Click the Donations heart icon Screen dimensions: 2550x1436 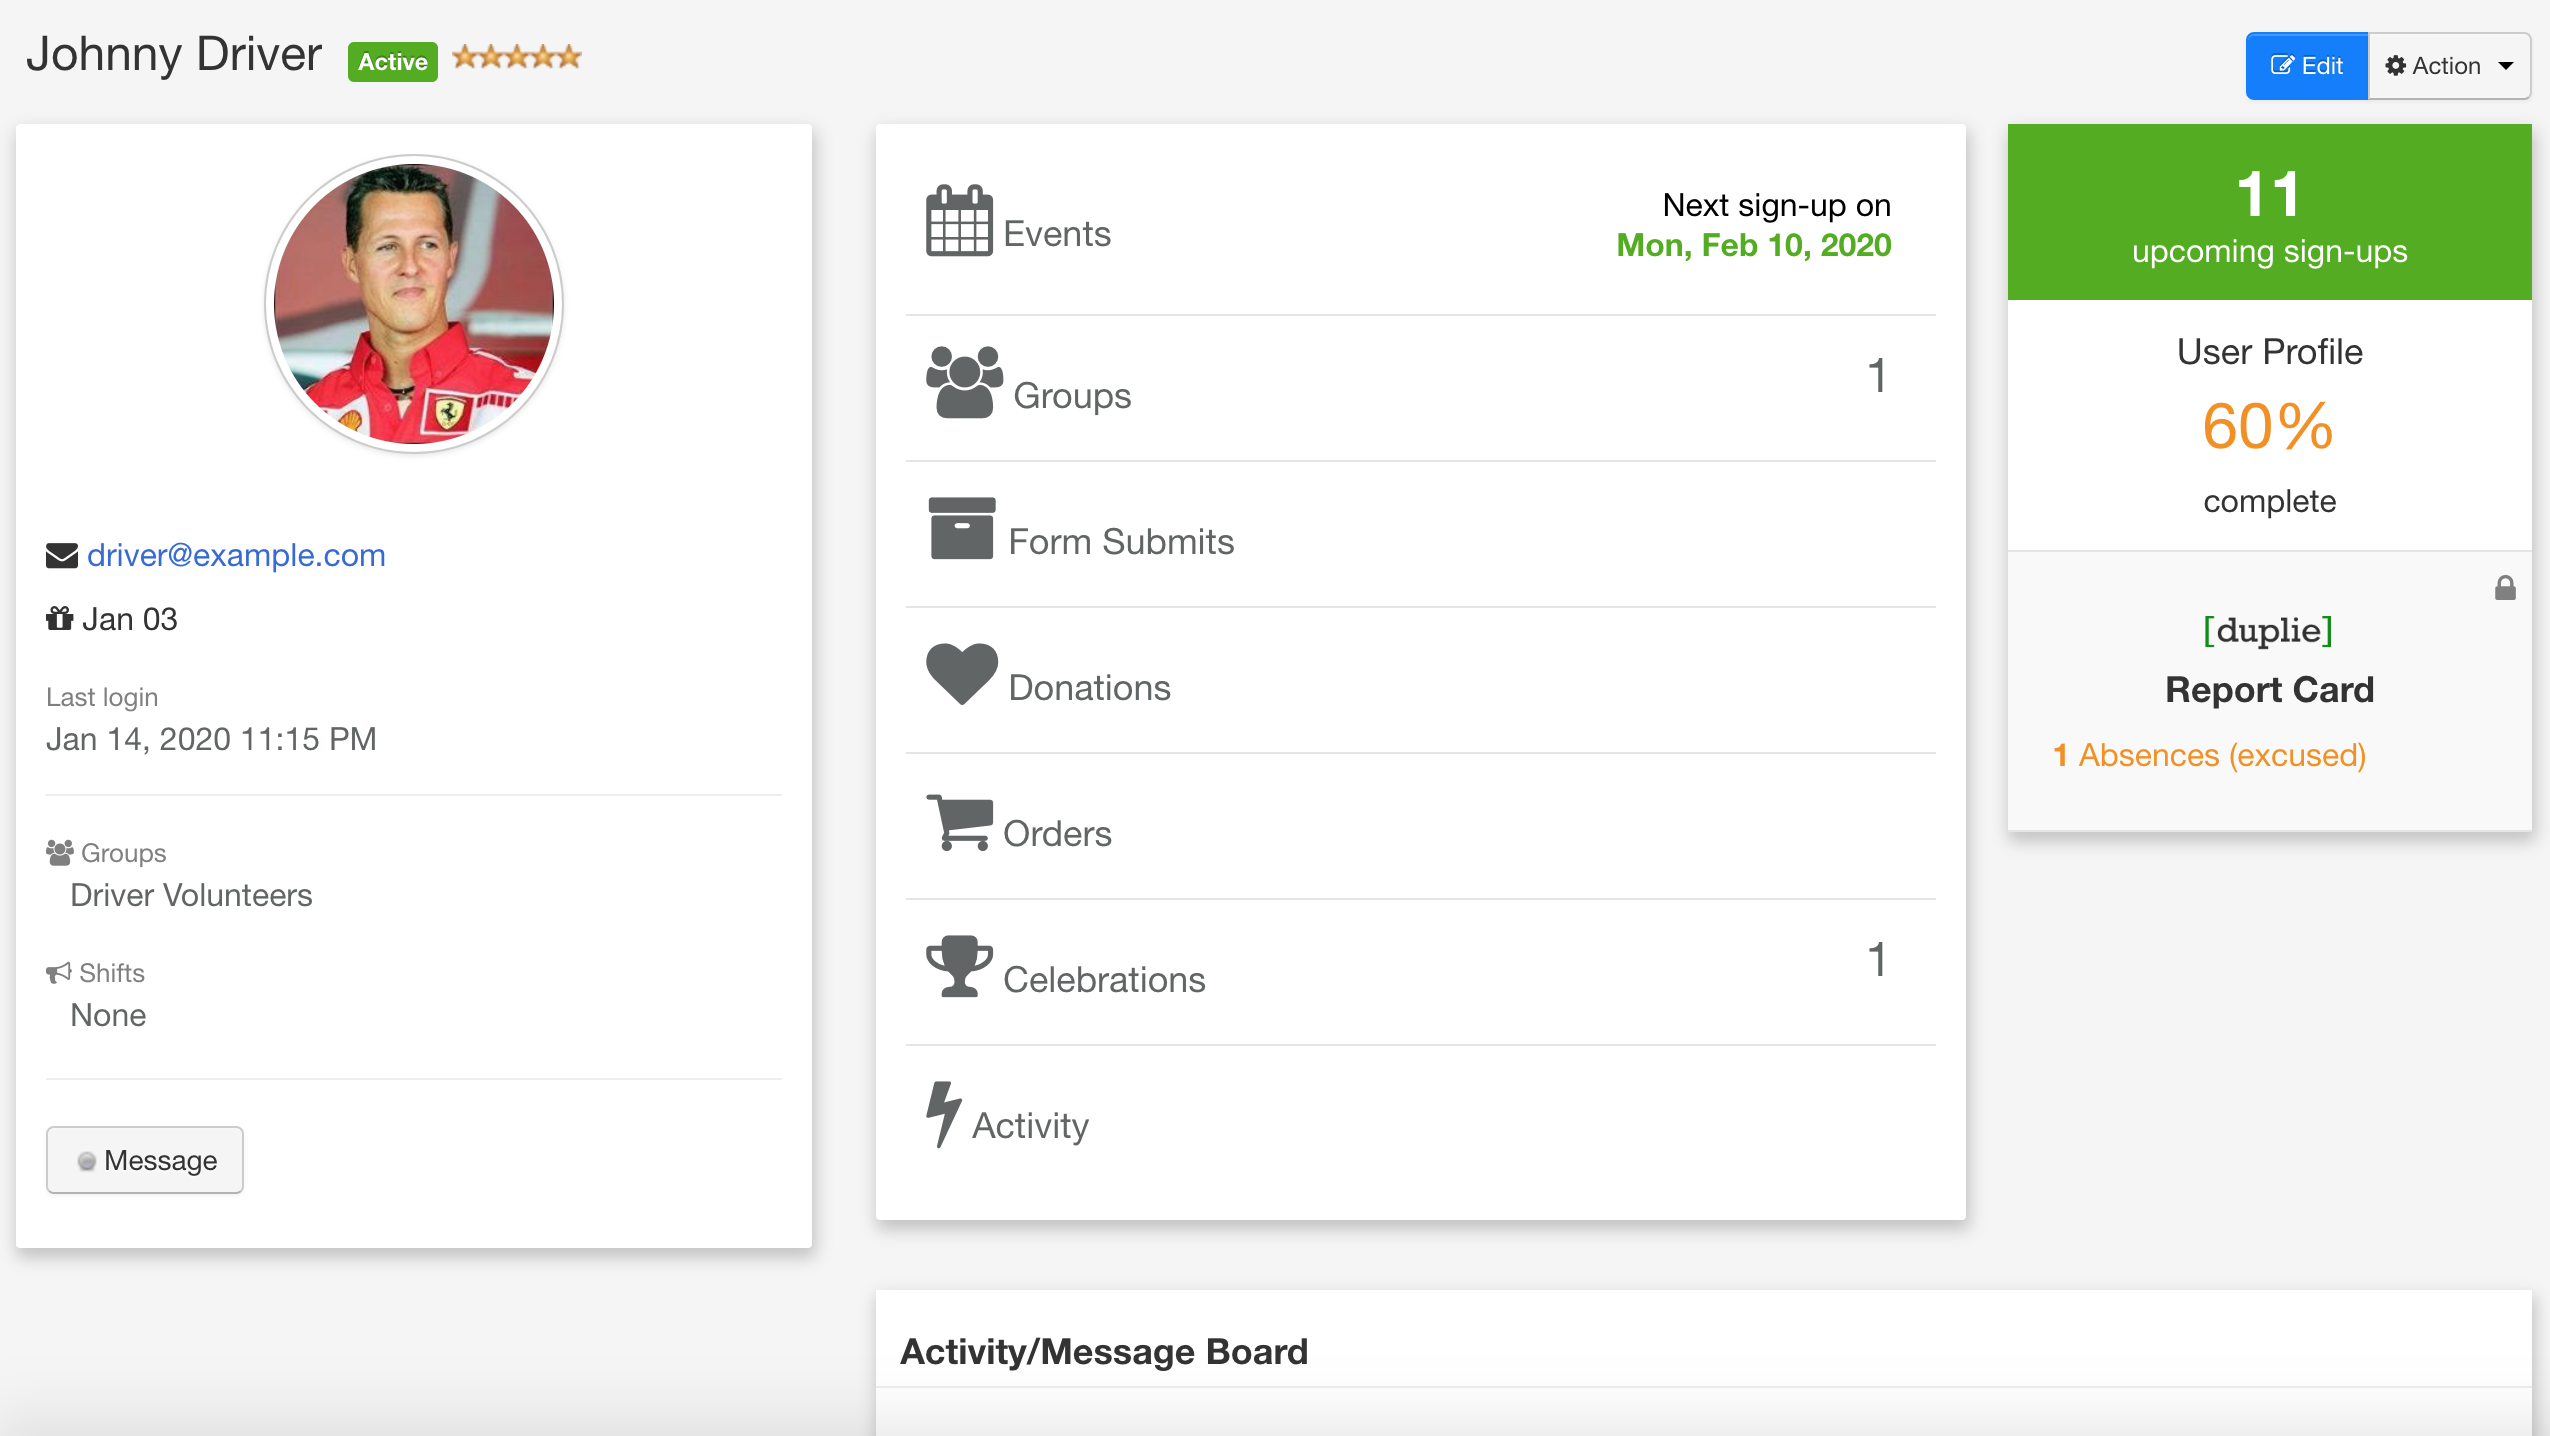[x=962, y=674]
